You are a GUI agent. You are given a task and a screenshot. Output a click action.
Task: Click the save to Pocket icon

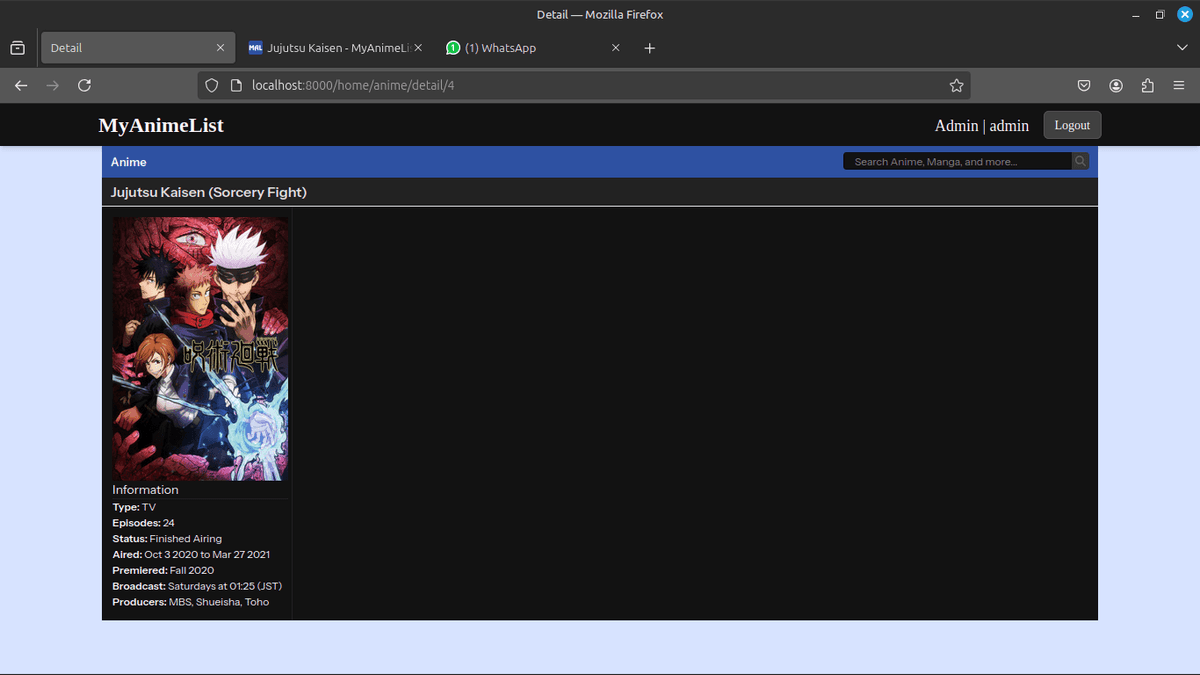[x=1083, y=85]
